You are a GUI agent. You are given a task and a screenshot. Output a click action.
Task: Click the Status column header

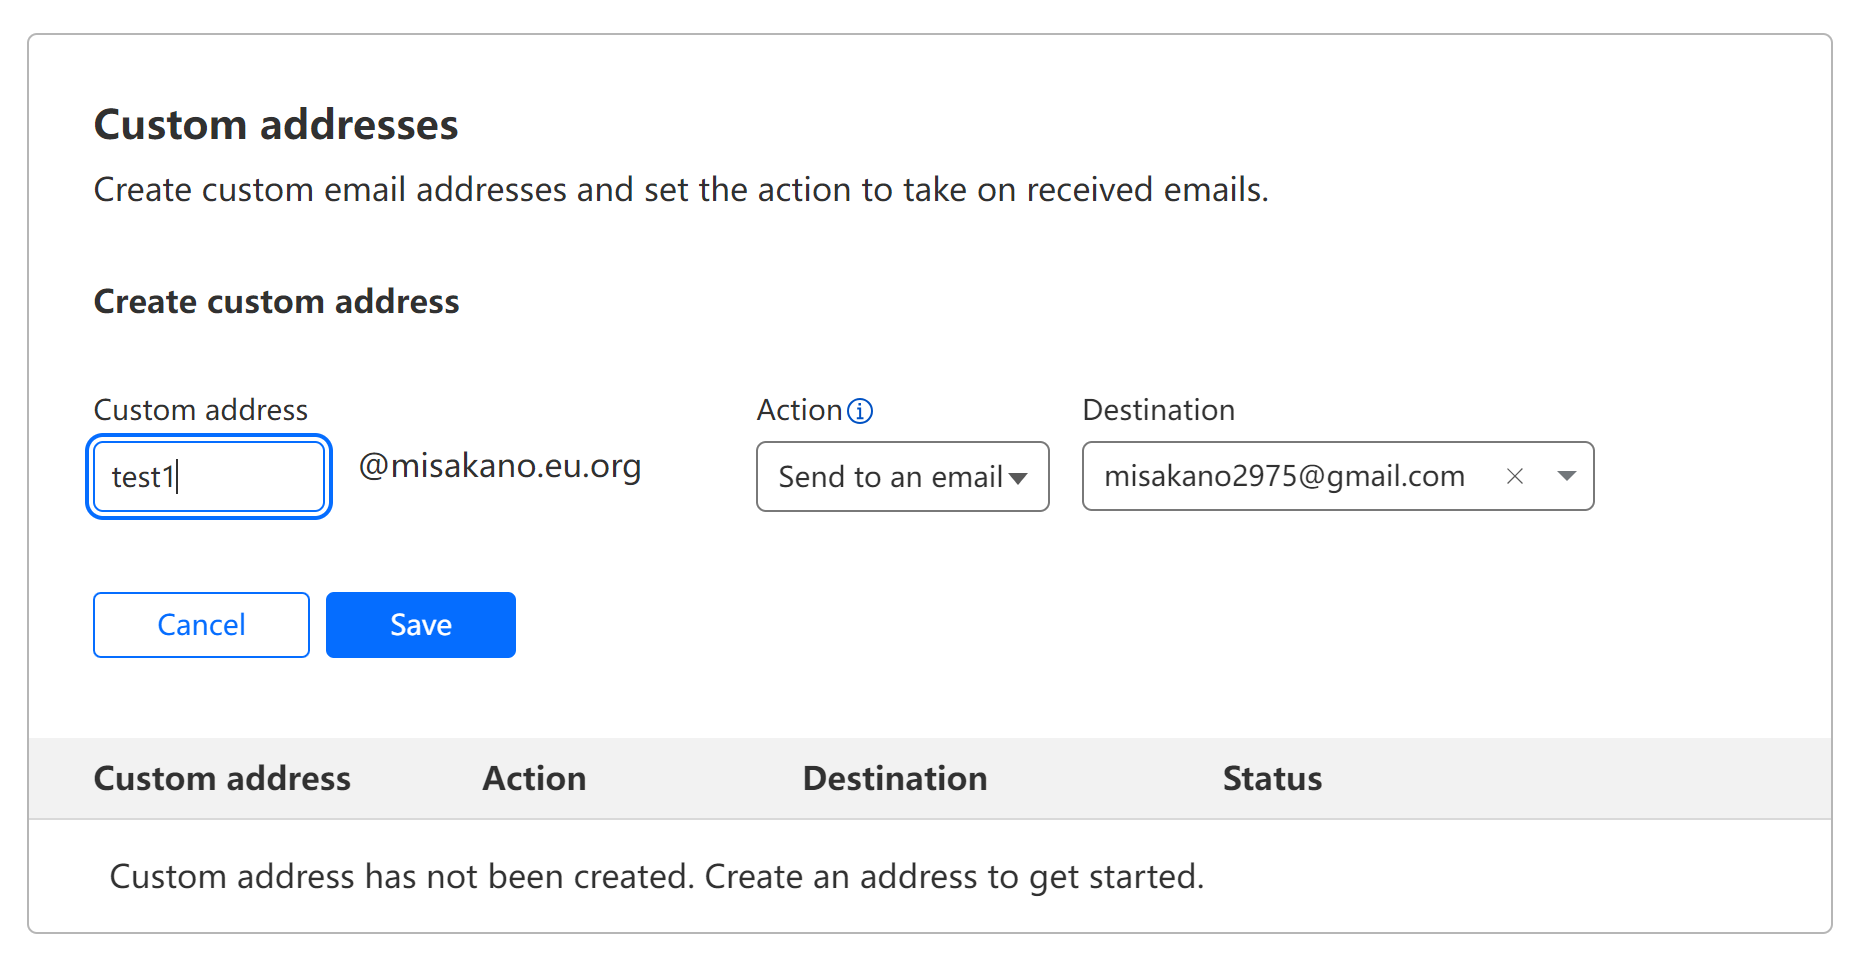pos(1272,779)
